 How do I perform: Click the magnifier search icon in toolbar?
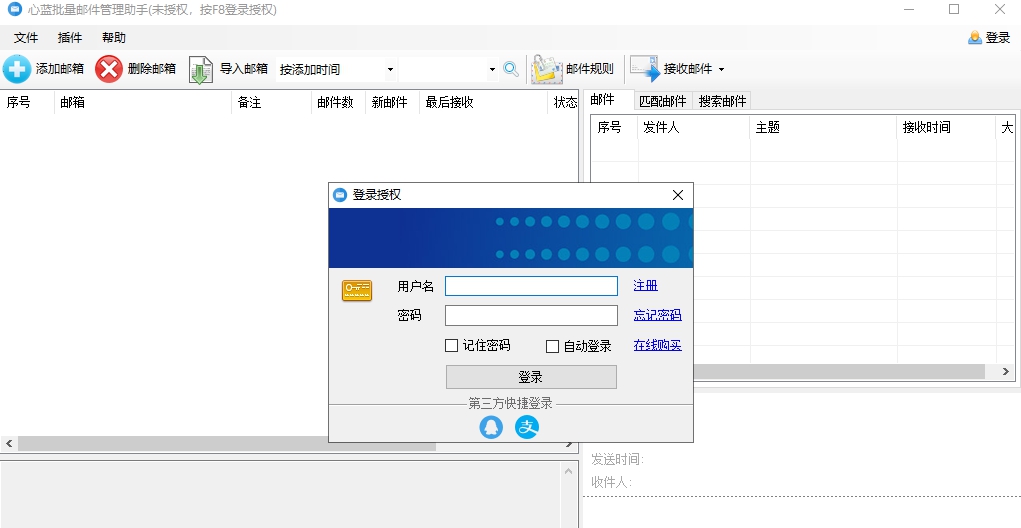(511, 69)
